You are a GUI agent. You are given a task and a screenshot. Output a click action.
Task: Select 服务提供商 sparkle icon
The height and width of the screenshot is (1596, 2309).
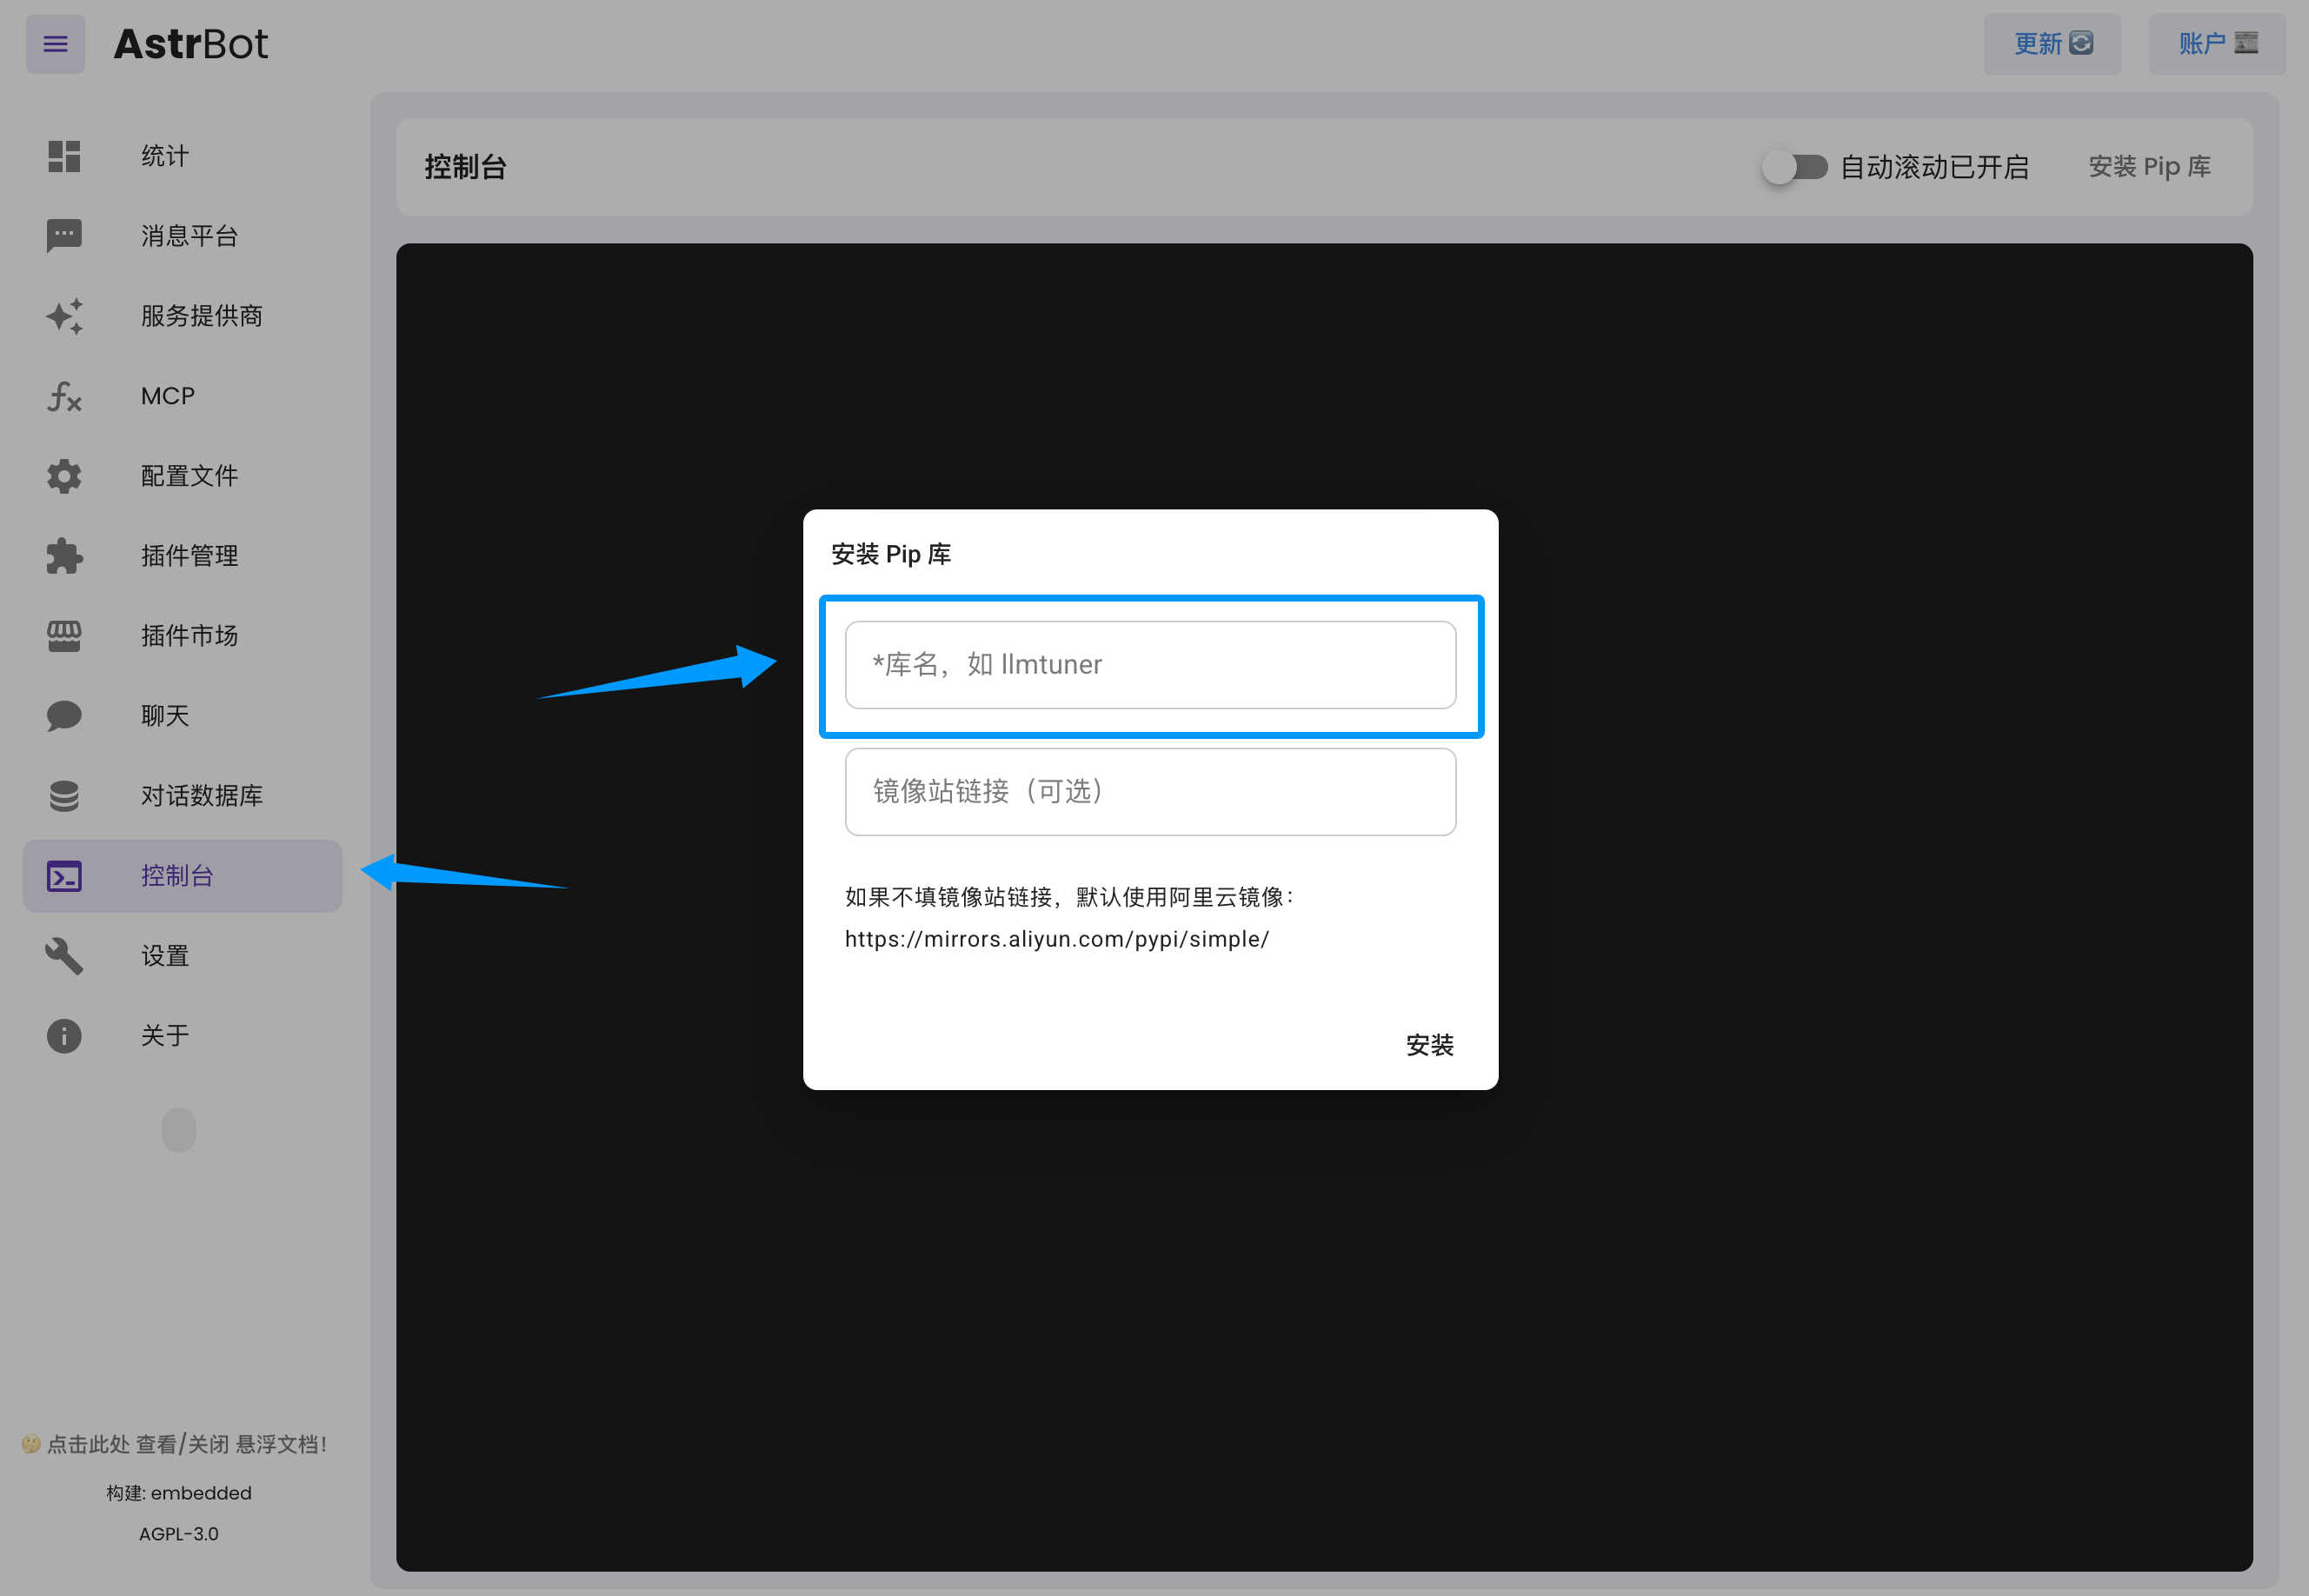(64, 316)
